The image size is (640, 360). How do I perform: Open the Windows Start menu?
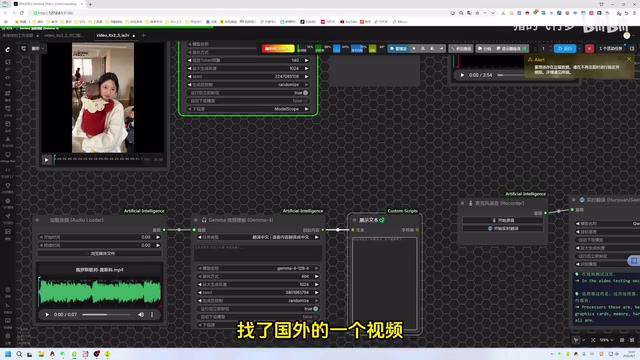(x=7, y=354)
